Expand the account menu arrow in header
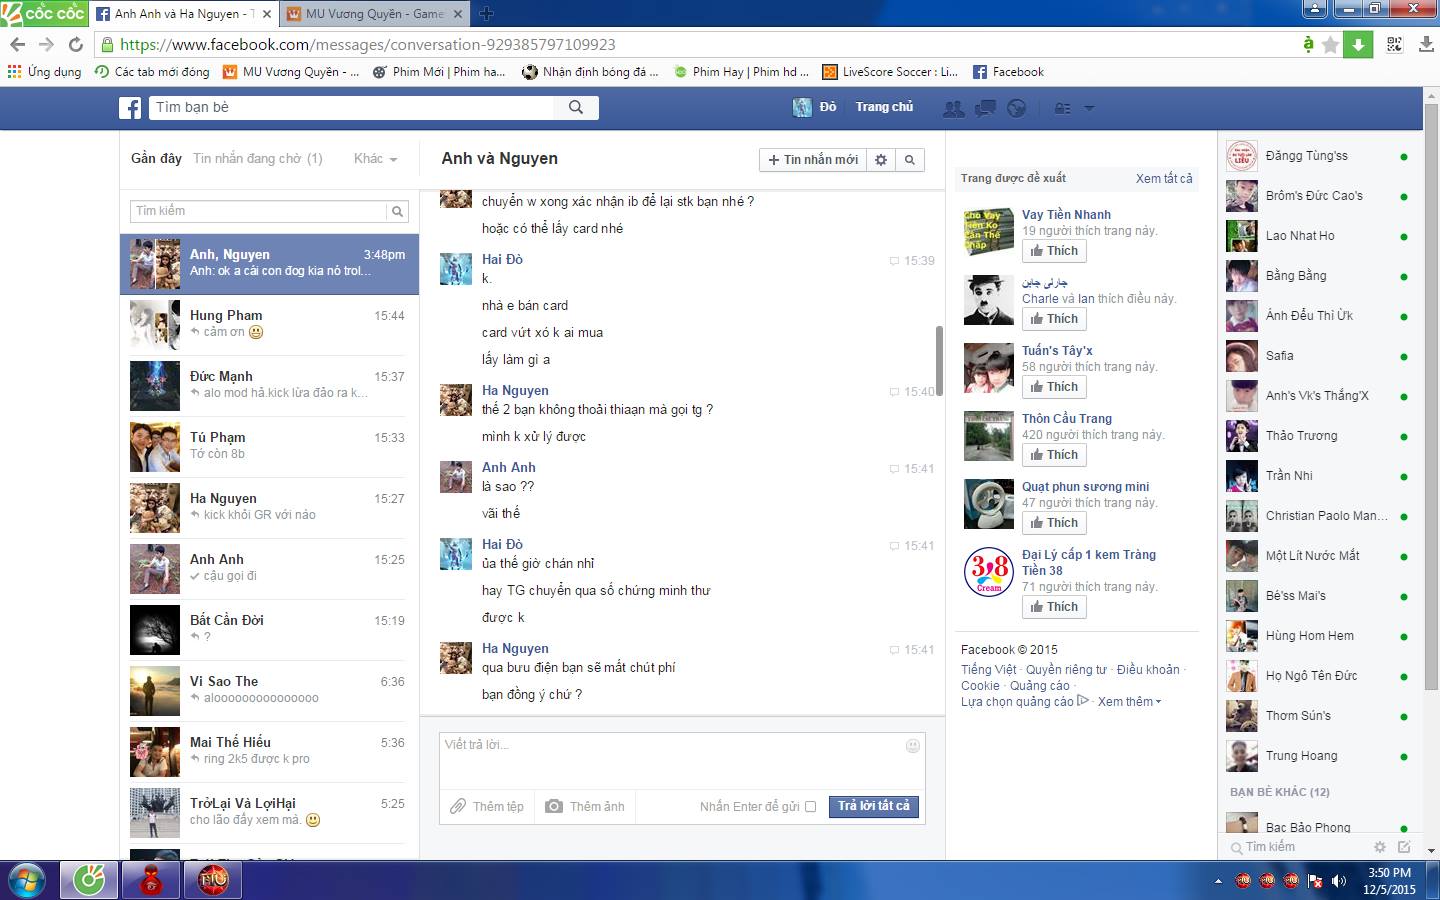The height and width of the screenshot is (900, 1440). (1089, 108)
